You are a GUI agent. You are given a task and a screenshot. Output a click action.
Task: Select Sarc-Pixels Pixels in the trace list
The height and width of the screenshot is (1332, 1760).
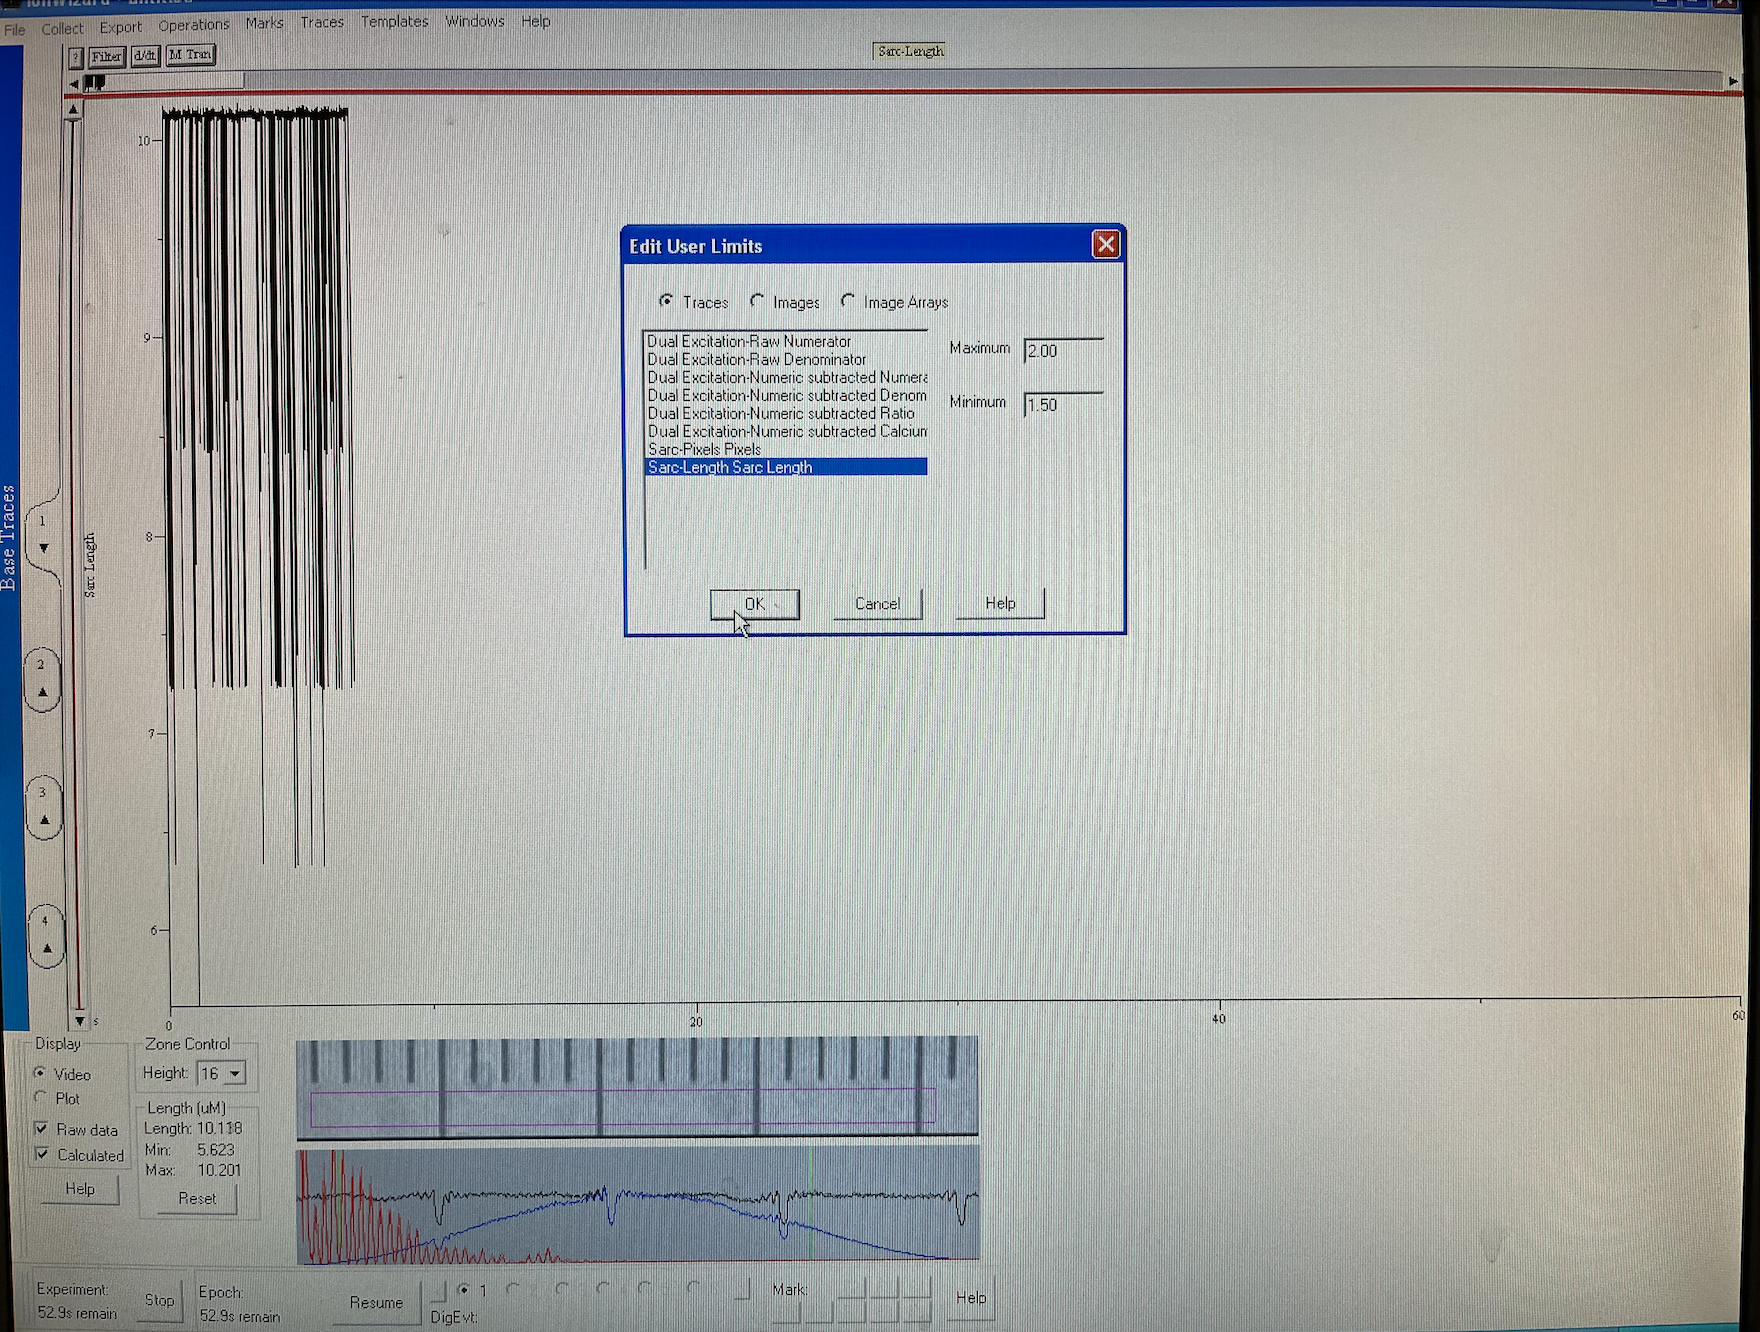pos(704,449)
